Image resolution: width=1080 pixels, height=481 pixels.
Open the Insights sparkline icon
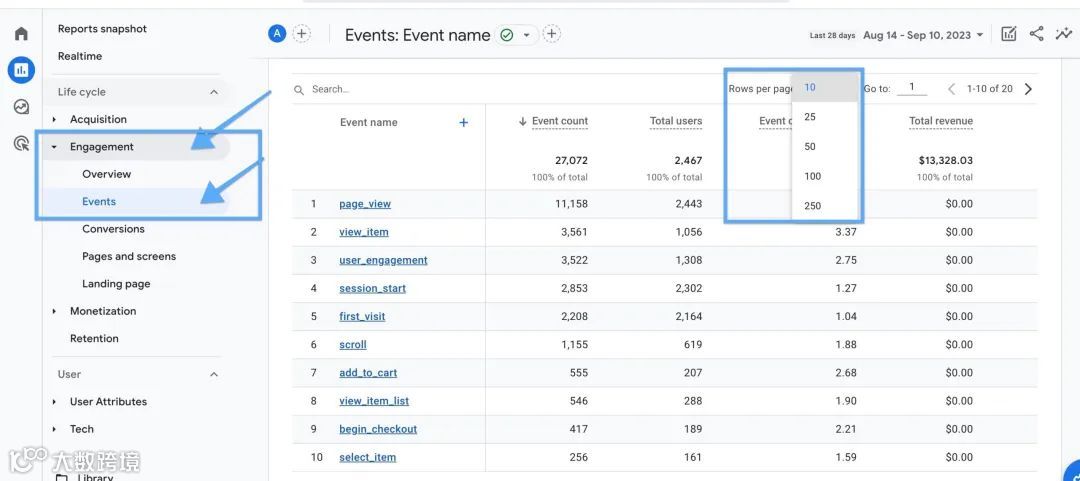click(1063, 34)
